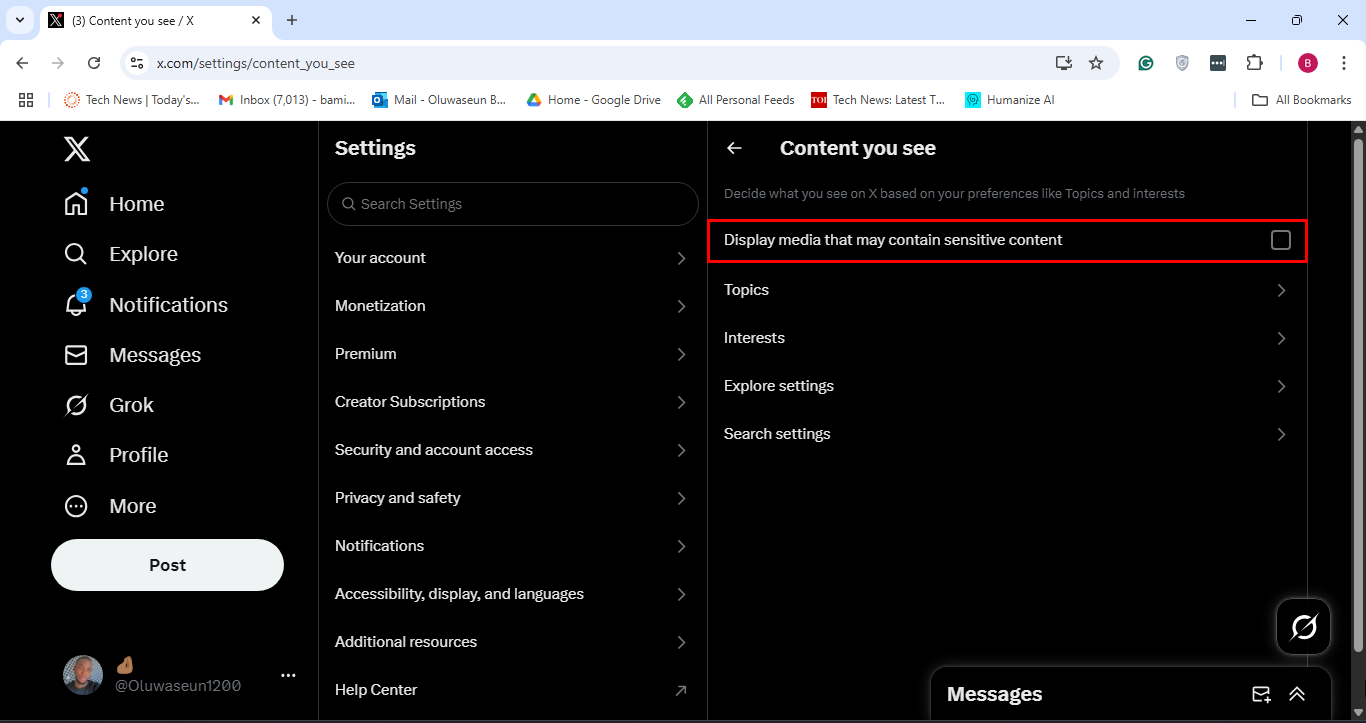Click the Notifications bell icon
This screenshot has height=723, width=1366.
pyautogui.click(x=76, y=305)
